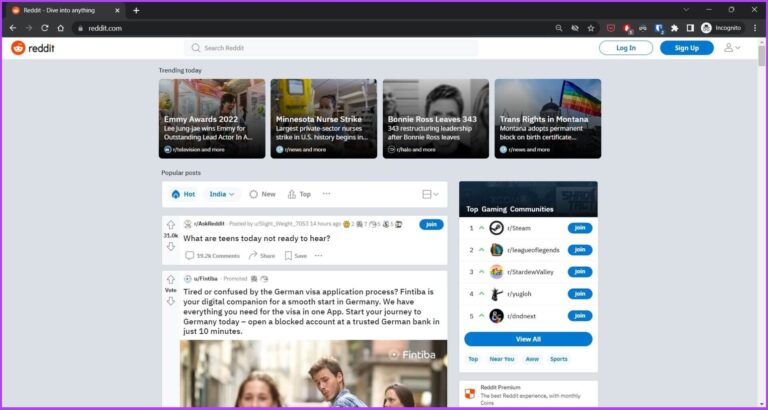
Task: Go back using browser back arrow
Action: (x=13, y=28)
